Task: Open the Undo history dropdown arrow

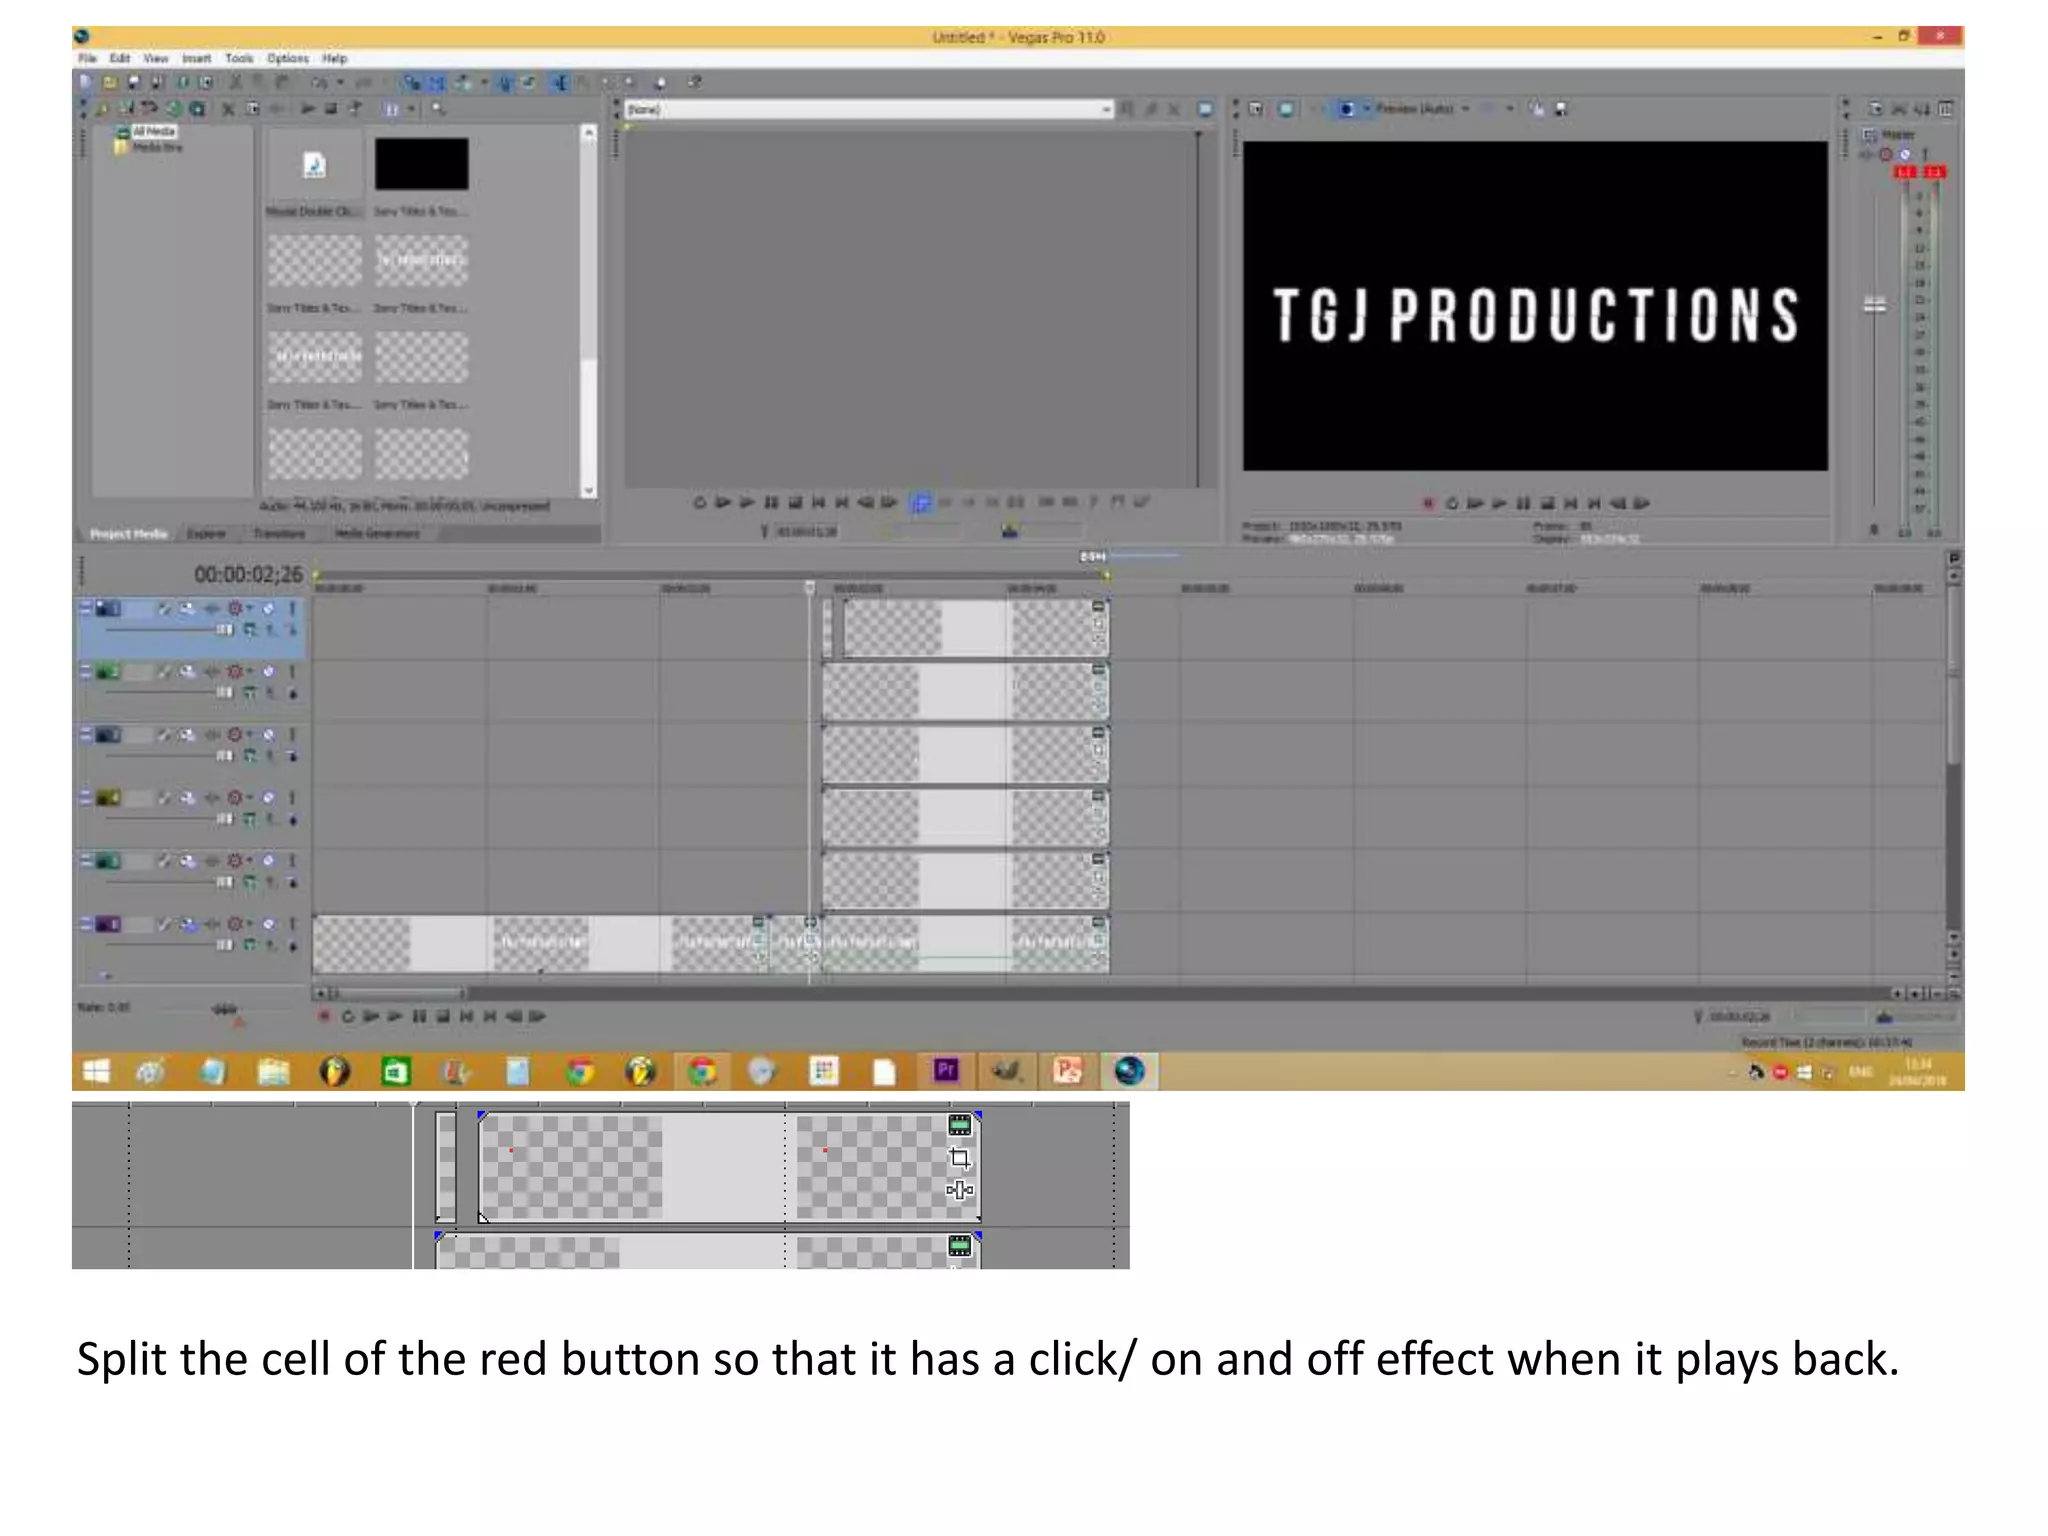Action: click(x=340, y=82)
